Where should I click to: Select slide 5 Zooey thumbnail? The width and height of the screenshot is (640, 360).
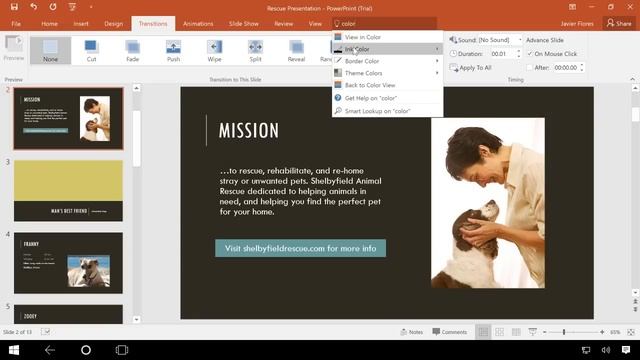[68, 314]
